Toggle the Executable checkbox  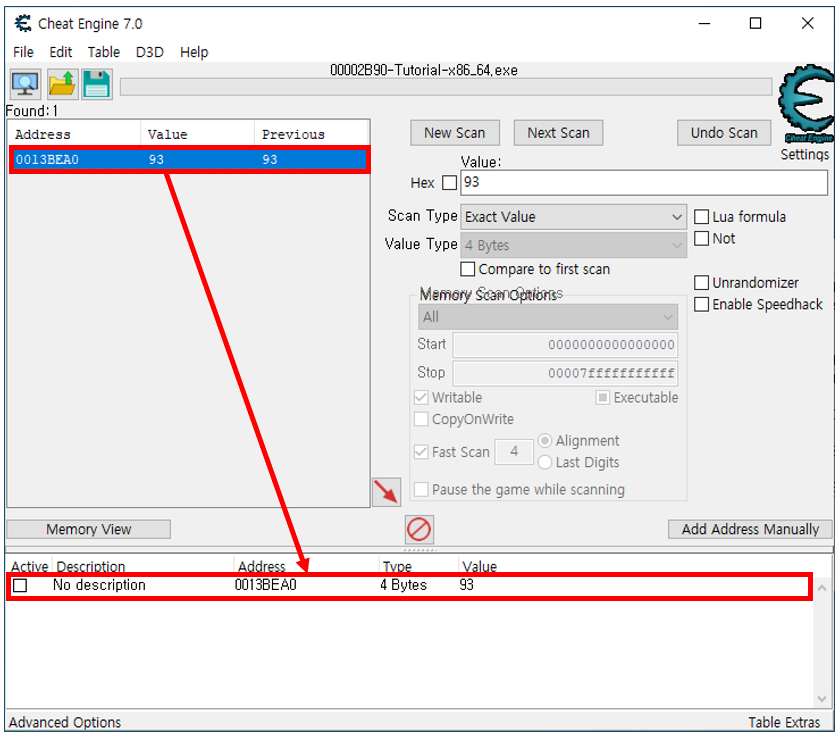tap(603, 397)
